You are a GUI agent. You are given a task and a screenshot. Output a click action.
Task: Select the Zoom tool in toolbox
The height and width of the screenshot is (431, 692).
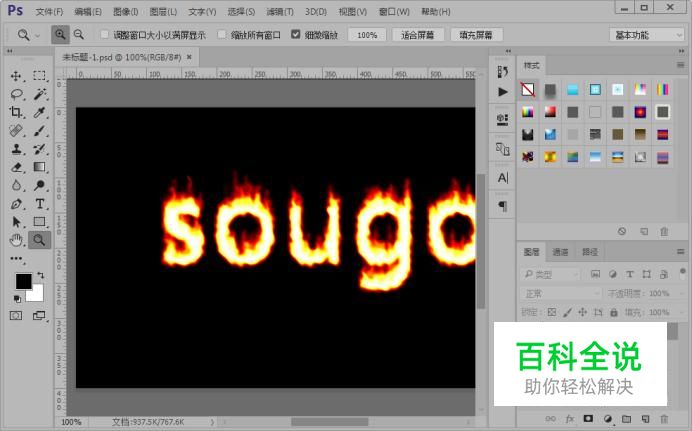[39, 240]
